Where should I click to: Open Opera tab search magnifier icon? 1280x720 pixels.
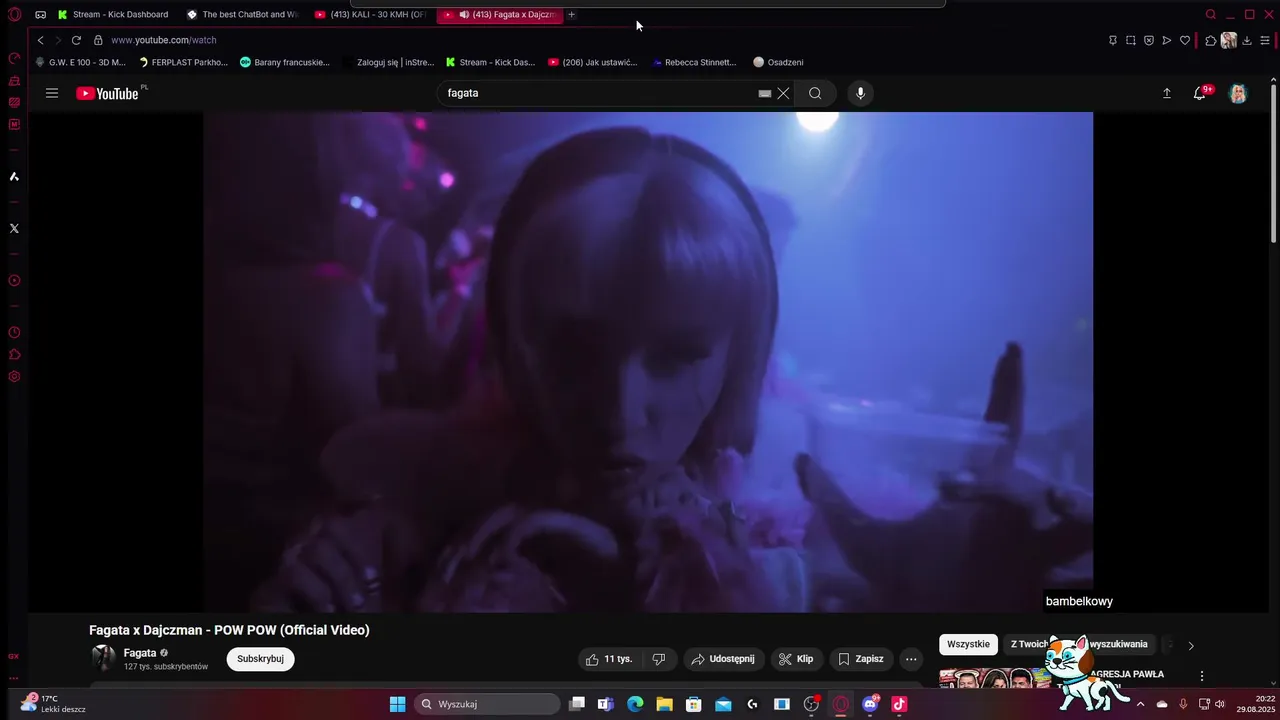coord(1210,15)
